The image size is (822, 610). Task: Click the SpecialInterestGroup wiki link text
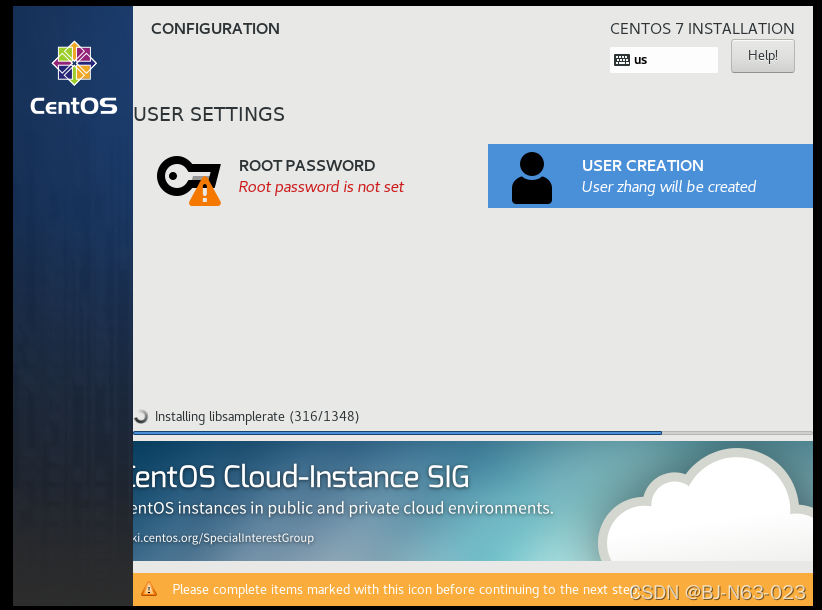click(224, 538)
